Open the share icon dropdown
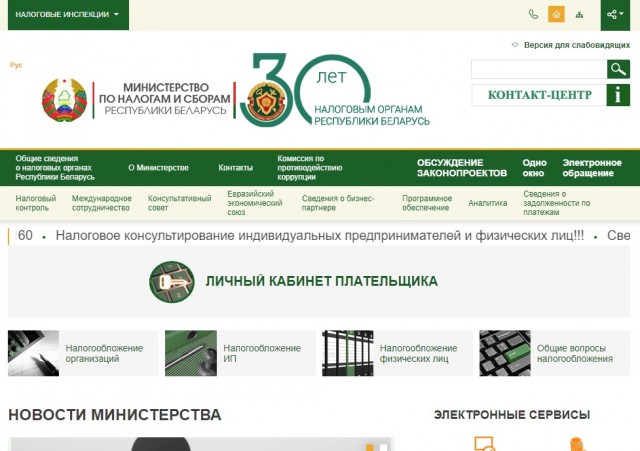 point(615,15)
